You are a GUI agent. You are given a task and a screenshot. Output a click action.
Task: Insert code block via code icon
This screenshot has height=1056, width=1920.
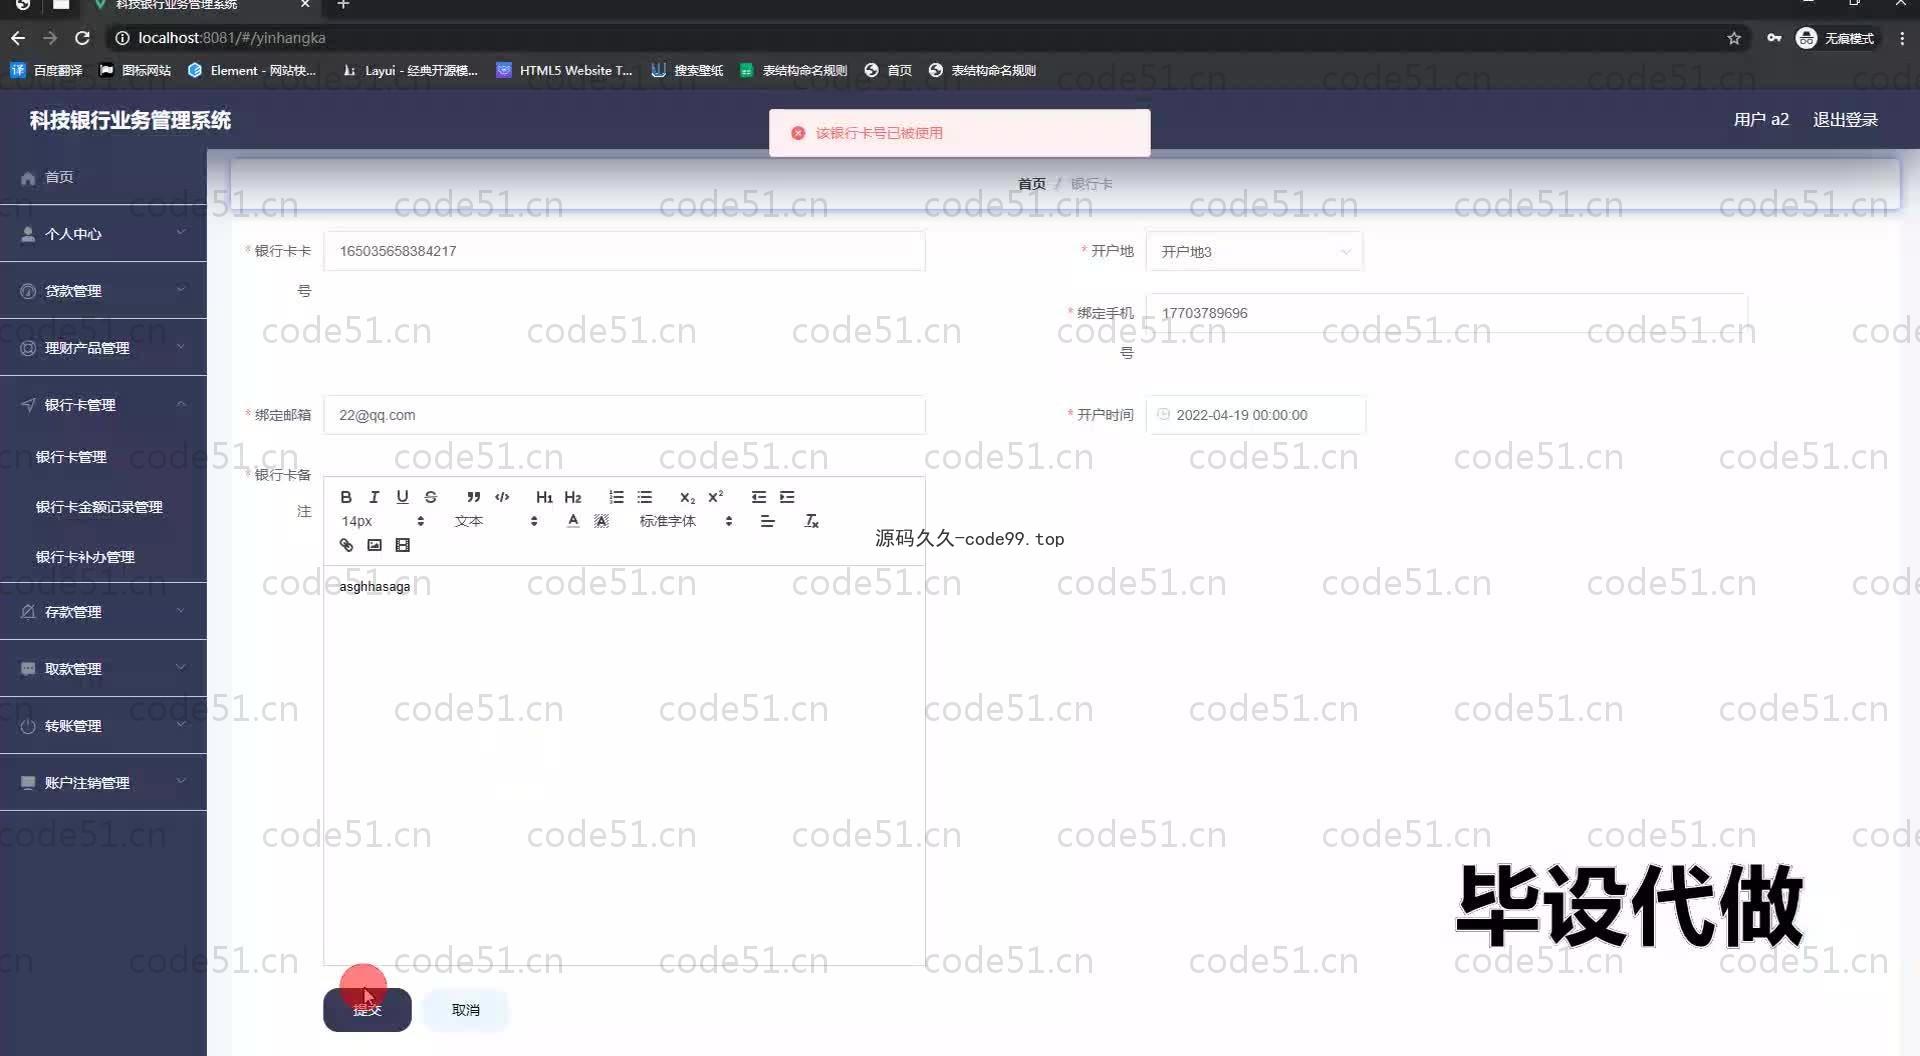[x=502, y=497]
